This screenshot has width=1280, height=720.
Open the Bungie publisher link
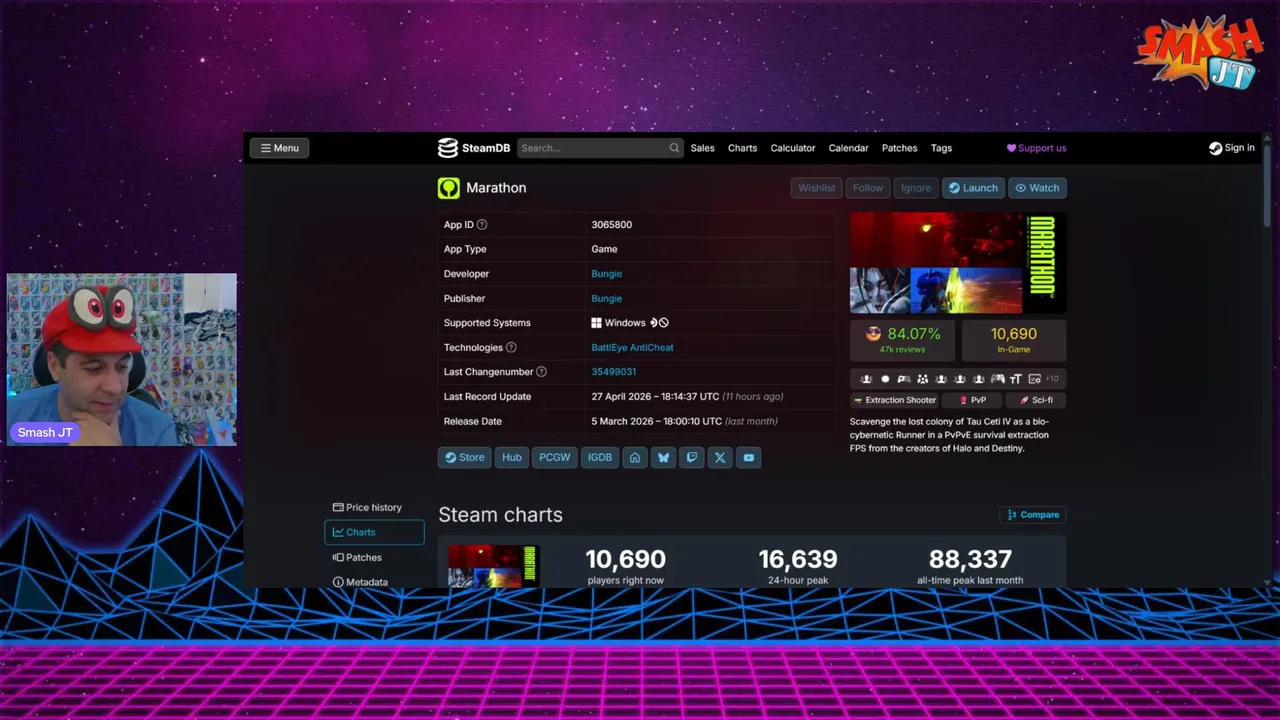click(x=606, y=298)
